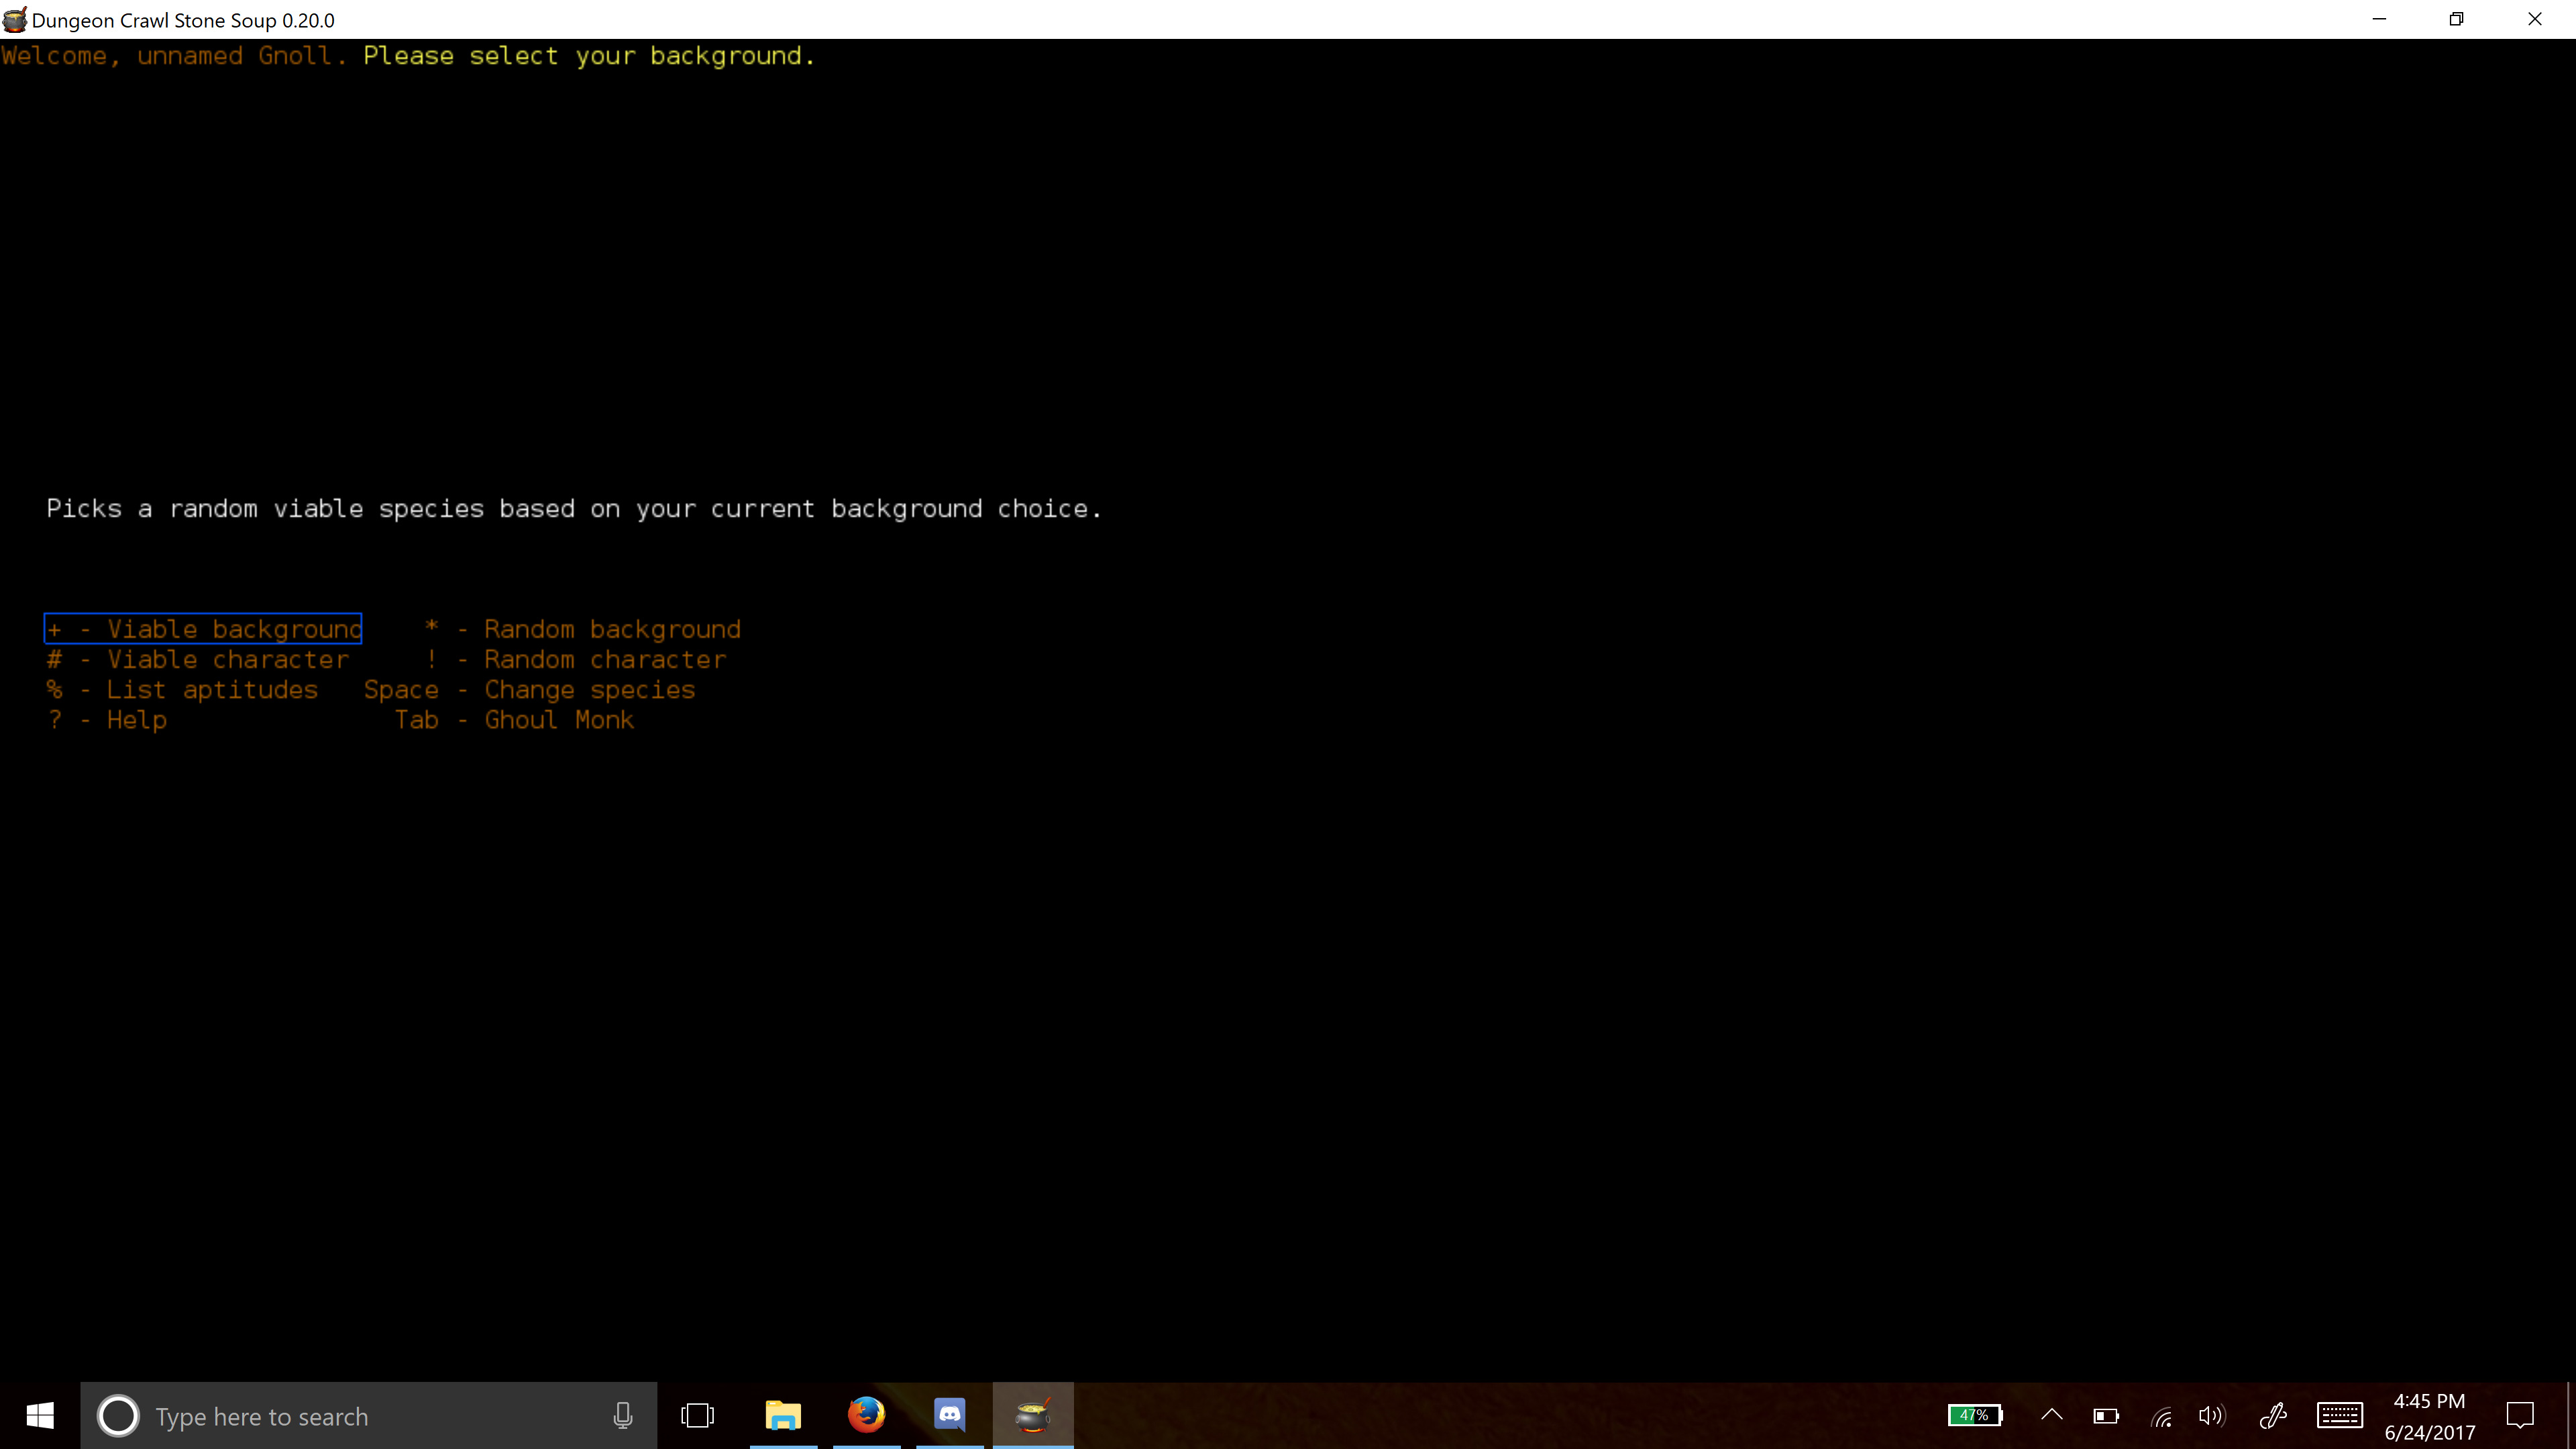Choose the Ghoul Monk quick start option
The image size is (2576, 1449).
(514, 720)
